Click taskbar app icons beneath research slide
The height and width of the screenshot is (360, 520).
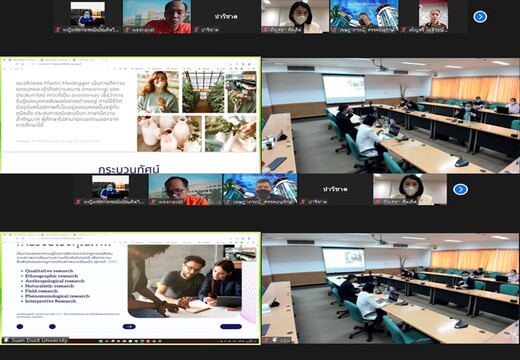[x=130, y=341]
